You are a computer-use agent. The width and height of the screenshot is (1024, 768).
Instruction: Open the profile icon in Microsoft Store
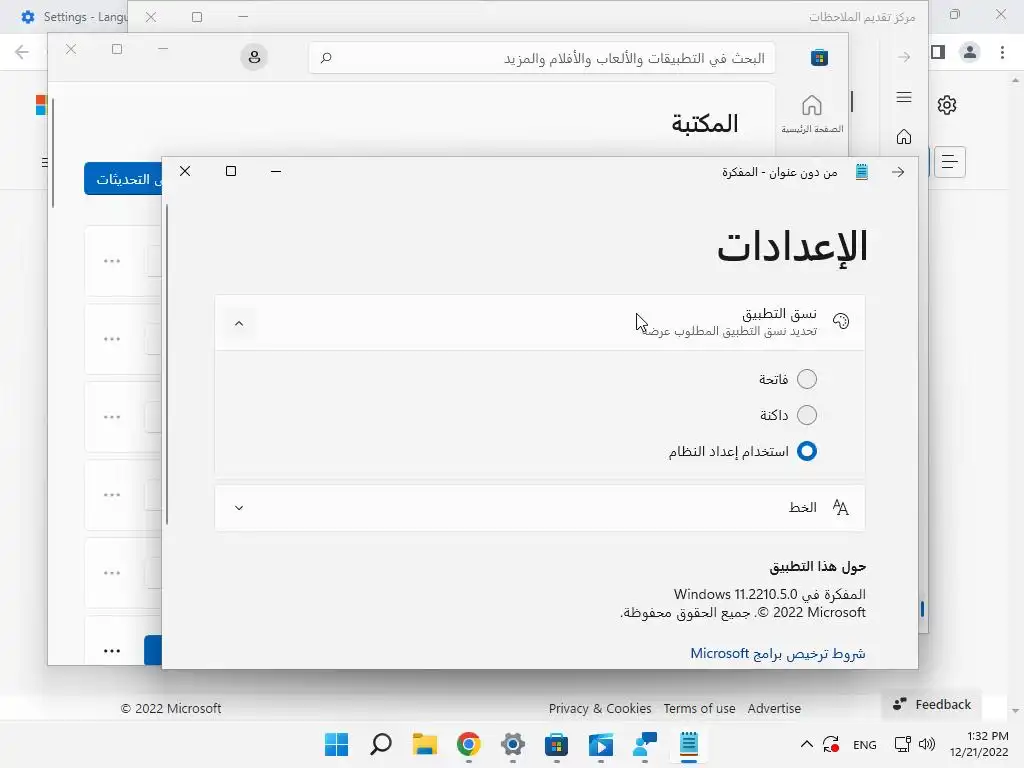click(x=254, y=57)
